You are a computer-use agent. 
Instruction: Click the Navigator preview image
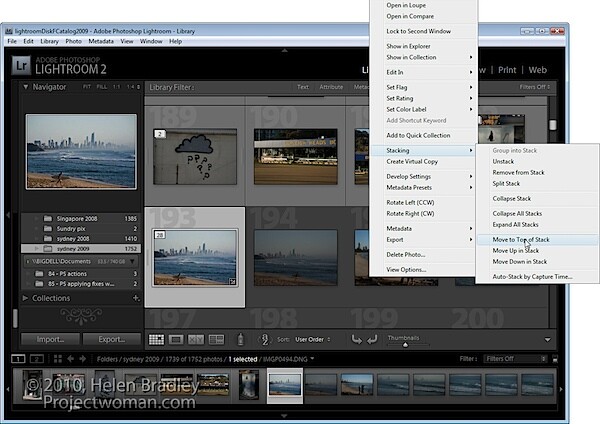tap(81, 152)
